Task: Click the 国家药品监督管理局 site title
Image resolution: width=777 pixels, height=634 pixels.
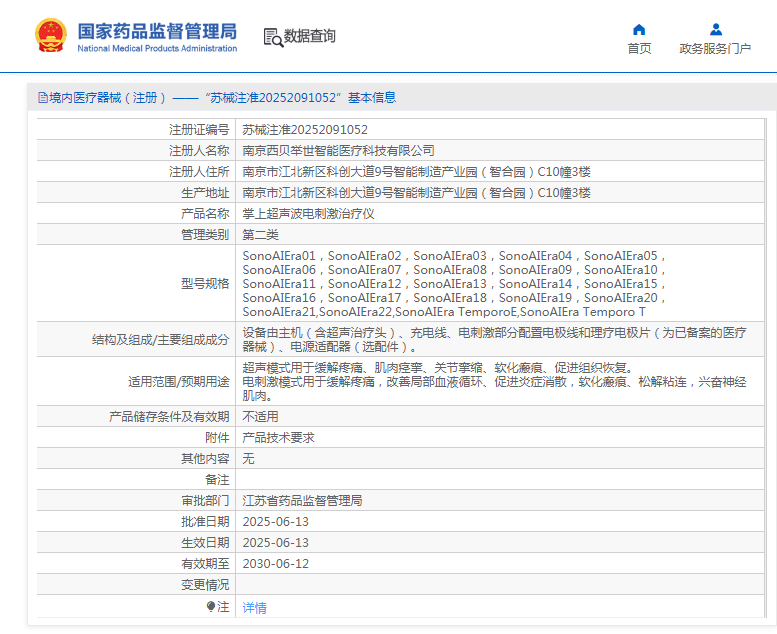Action: coord(157,30)
